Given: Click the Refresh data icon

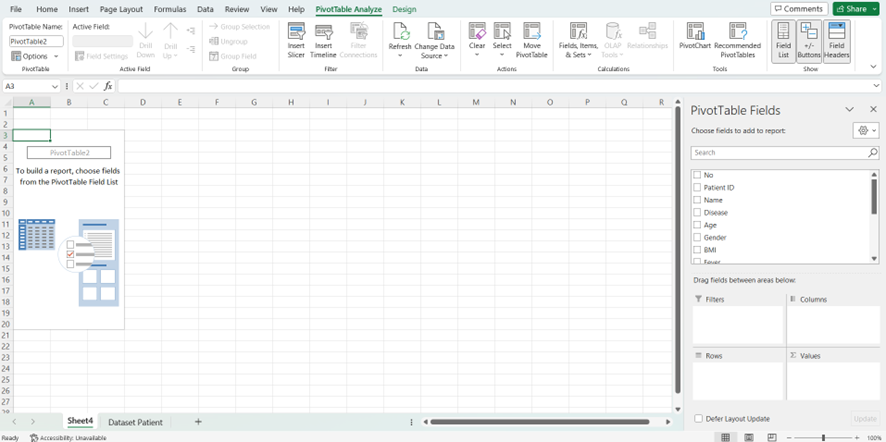Looking at the screenshot, I should point(400,32).
